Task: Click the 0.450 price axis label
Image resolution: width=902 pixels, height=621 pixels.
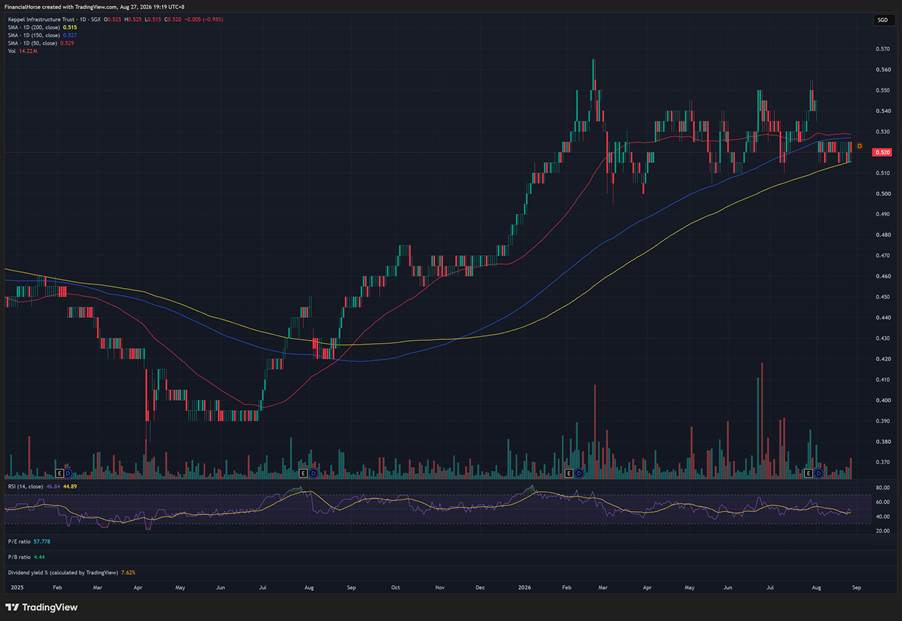Action: pyautogui.click(x=882, y=297)
